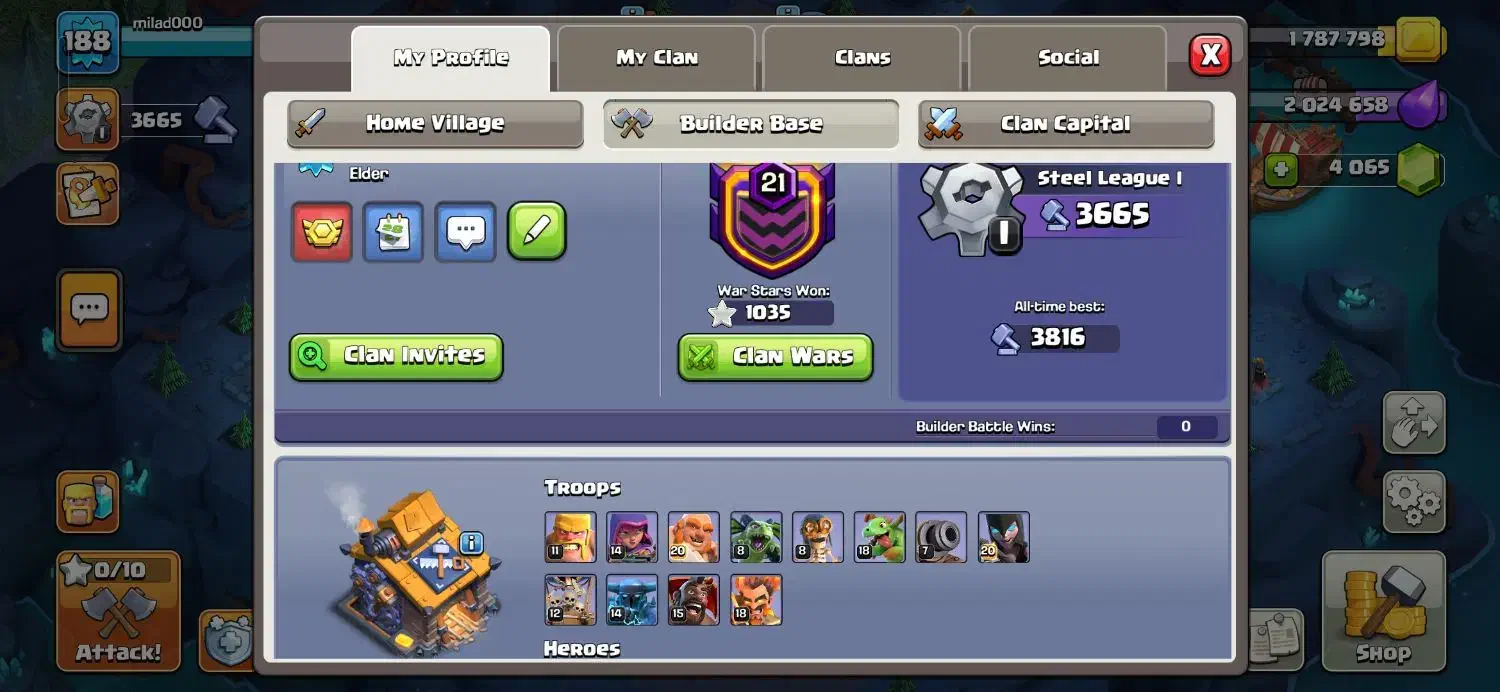
Task: Open the Shop
Action: [x=1384, y=610]
